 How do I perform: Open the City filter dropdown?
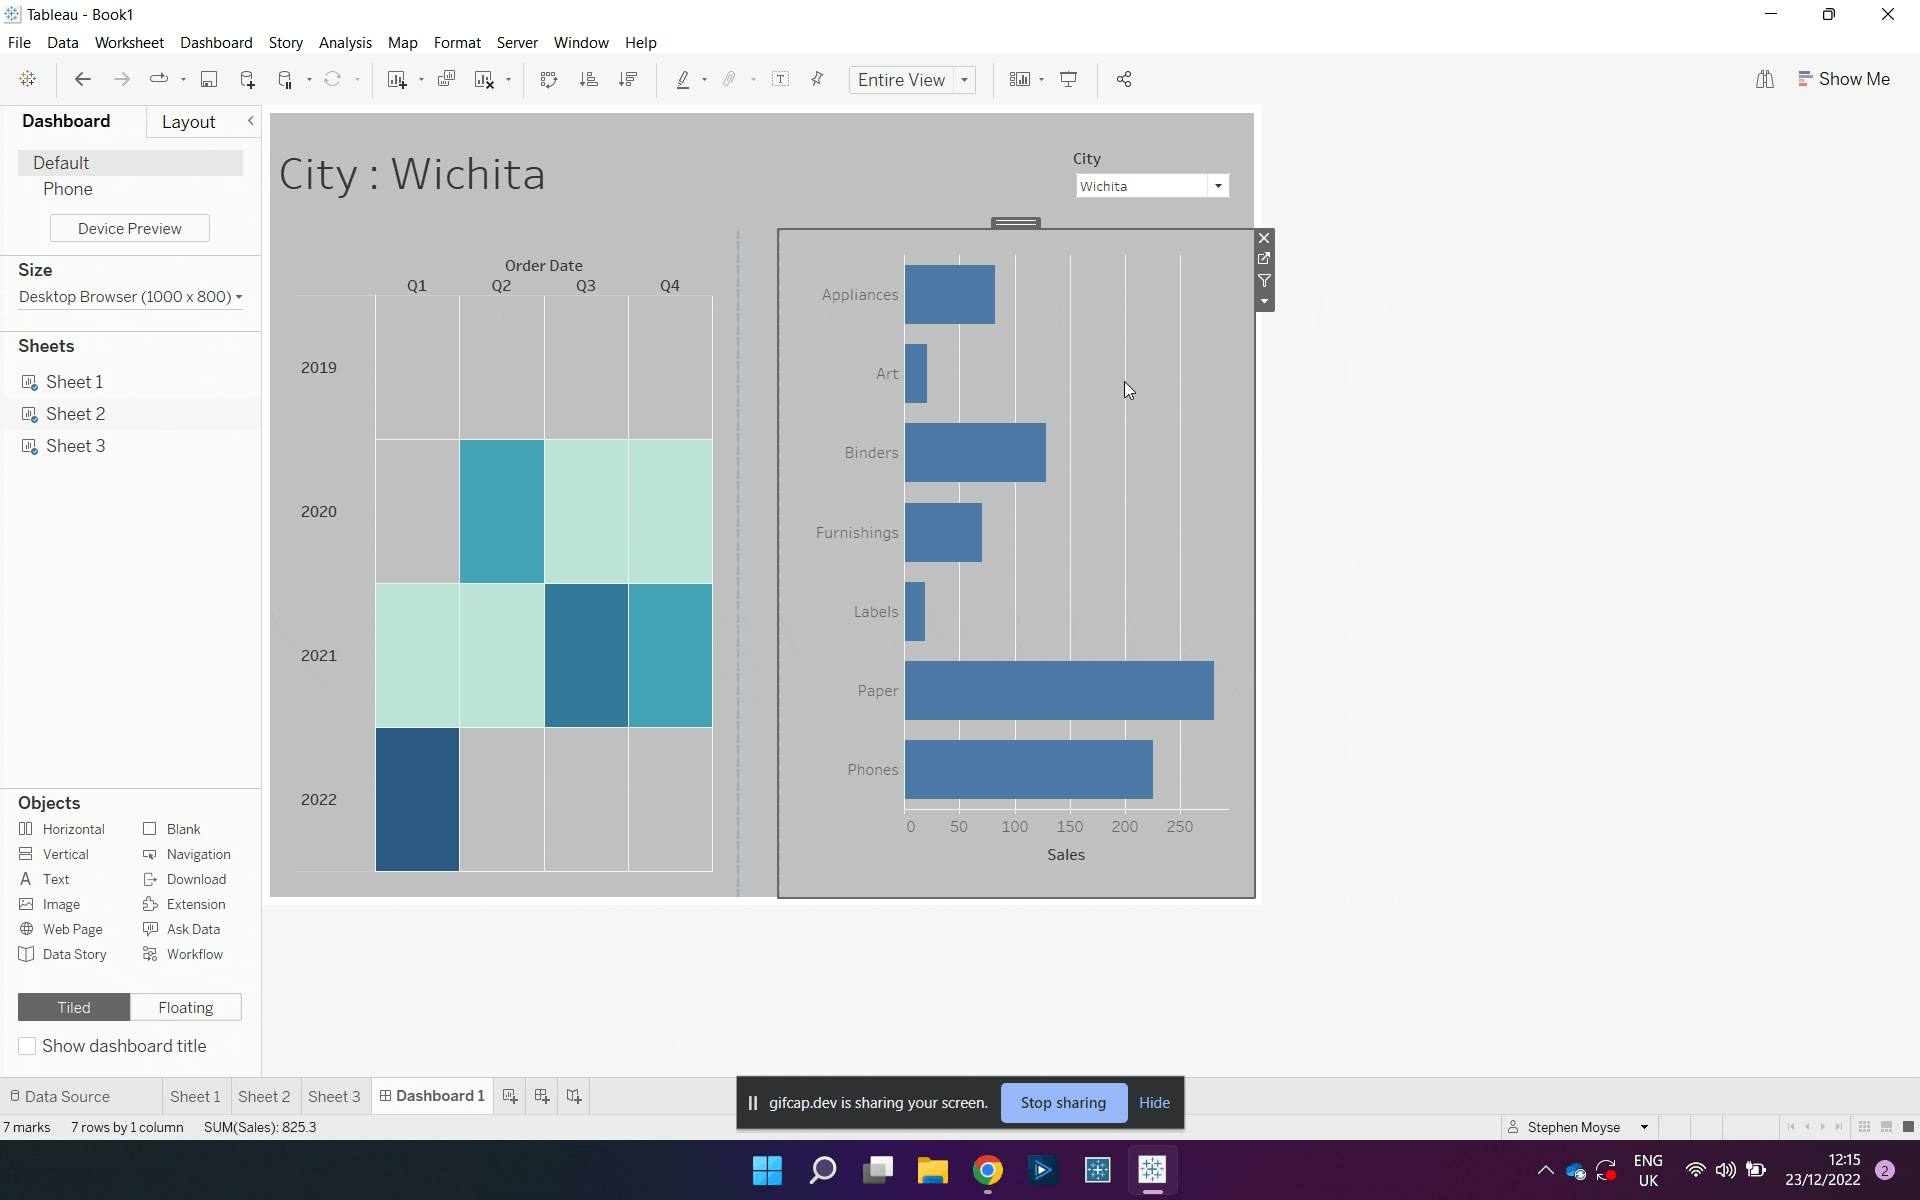pyautogui.click(x=1218, y=186)
